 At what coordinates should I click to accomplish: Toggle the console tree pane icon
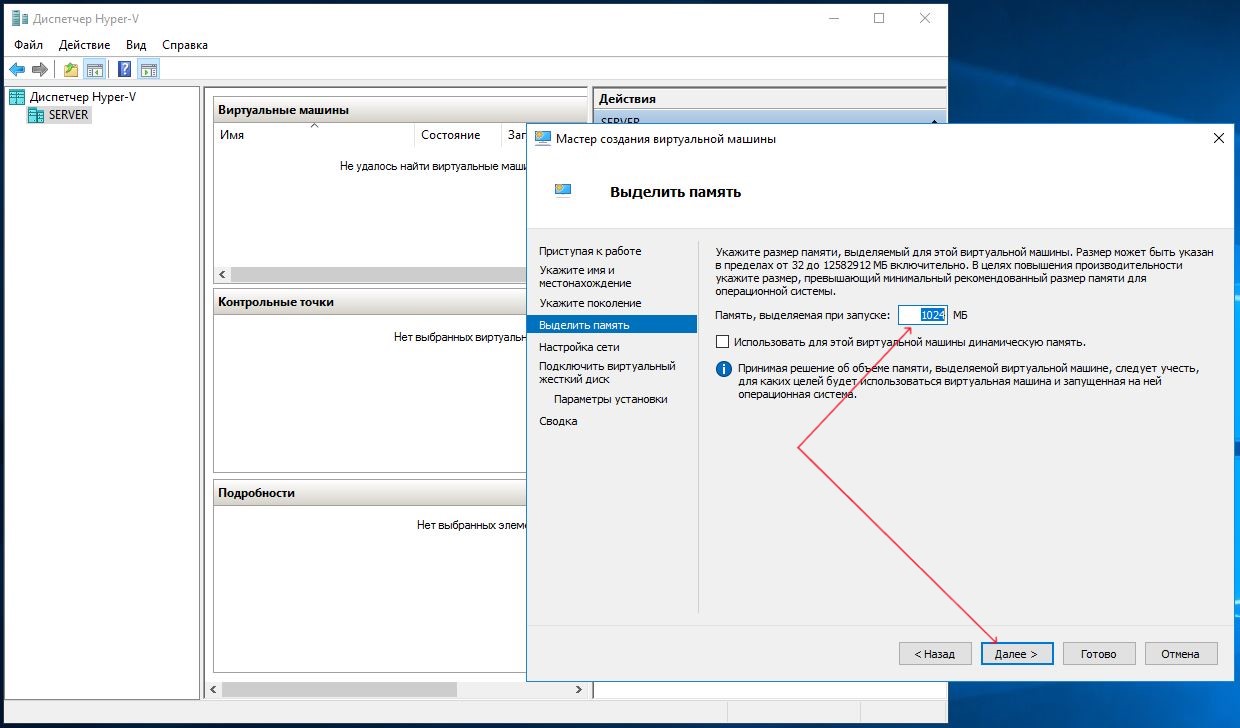95,69
